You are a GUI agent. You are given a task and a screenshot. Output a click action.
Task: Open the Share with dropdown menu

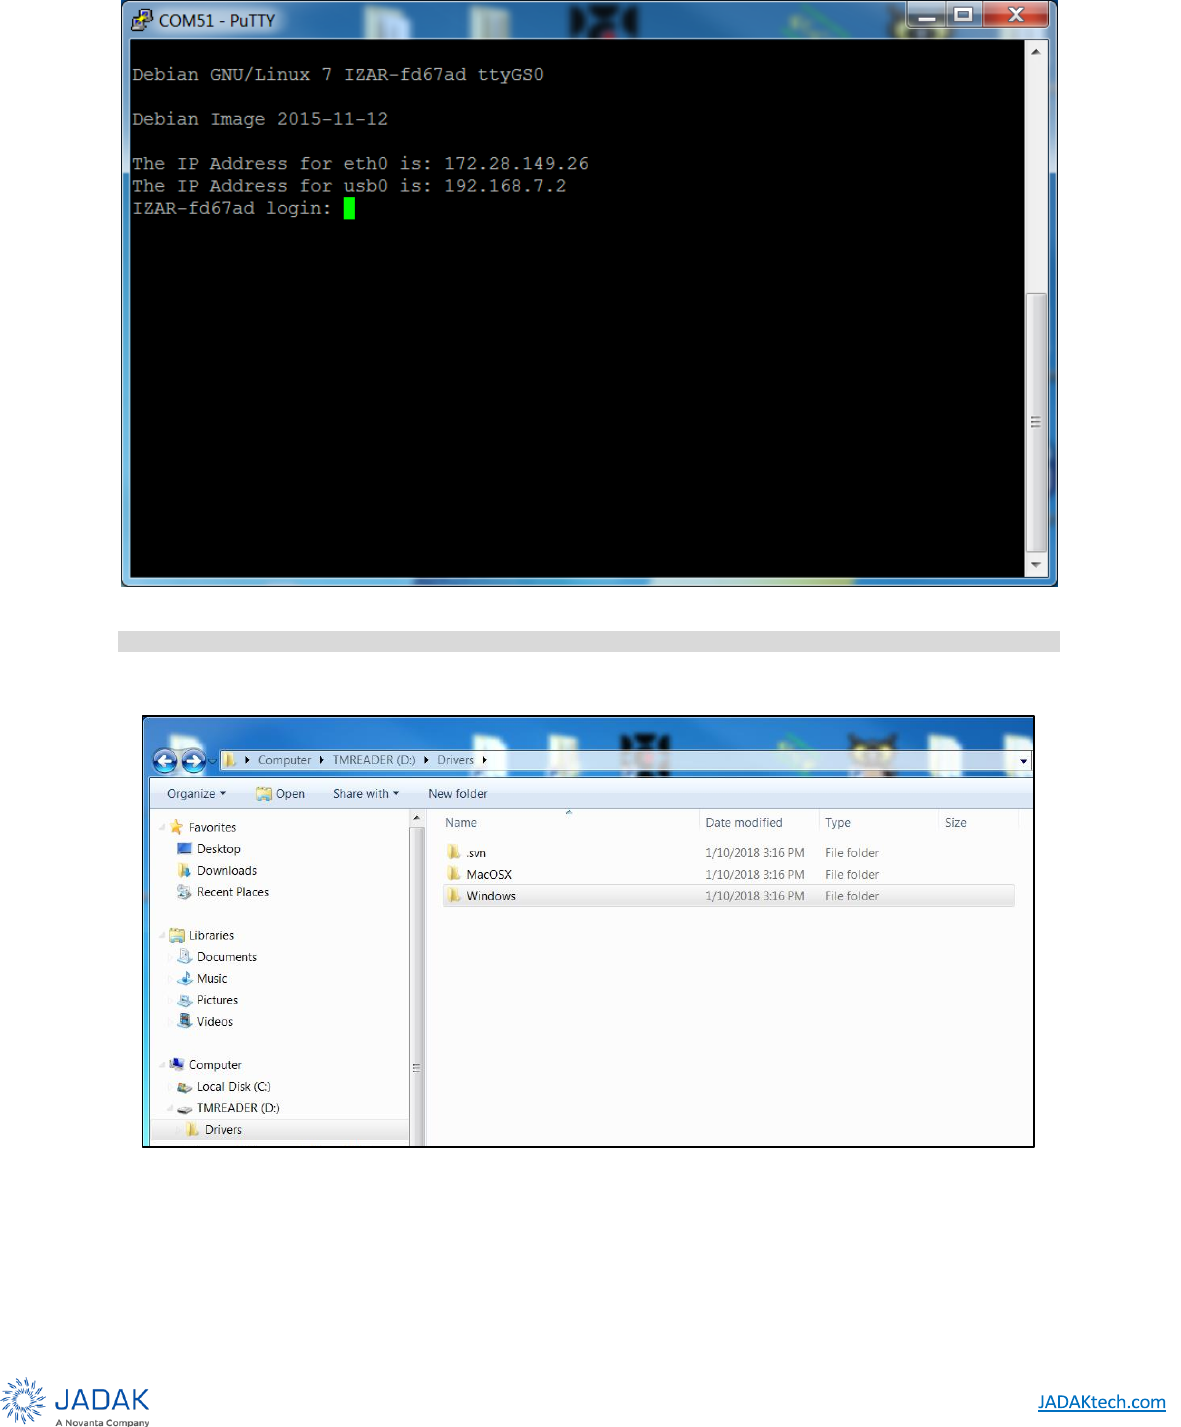[x=366, y=794]
